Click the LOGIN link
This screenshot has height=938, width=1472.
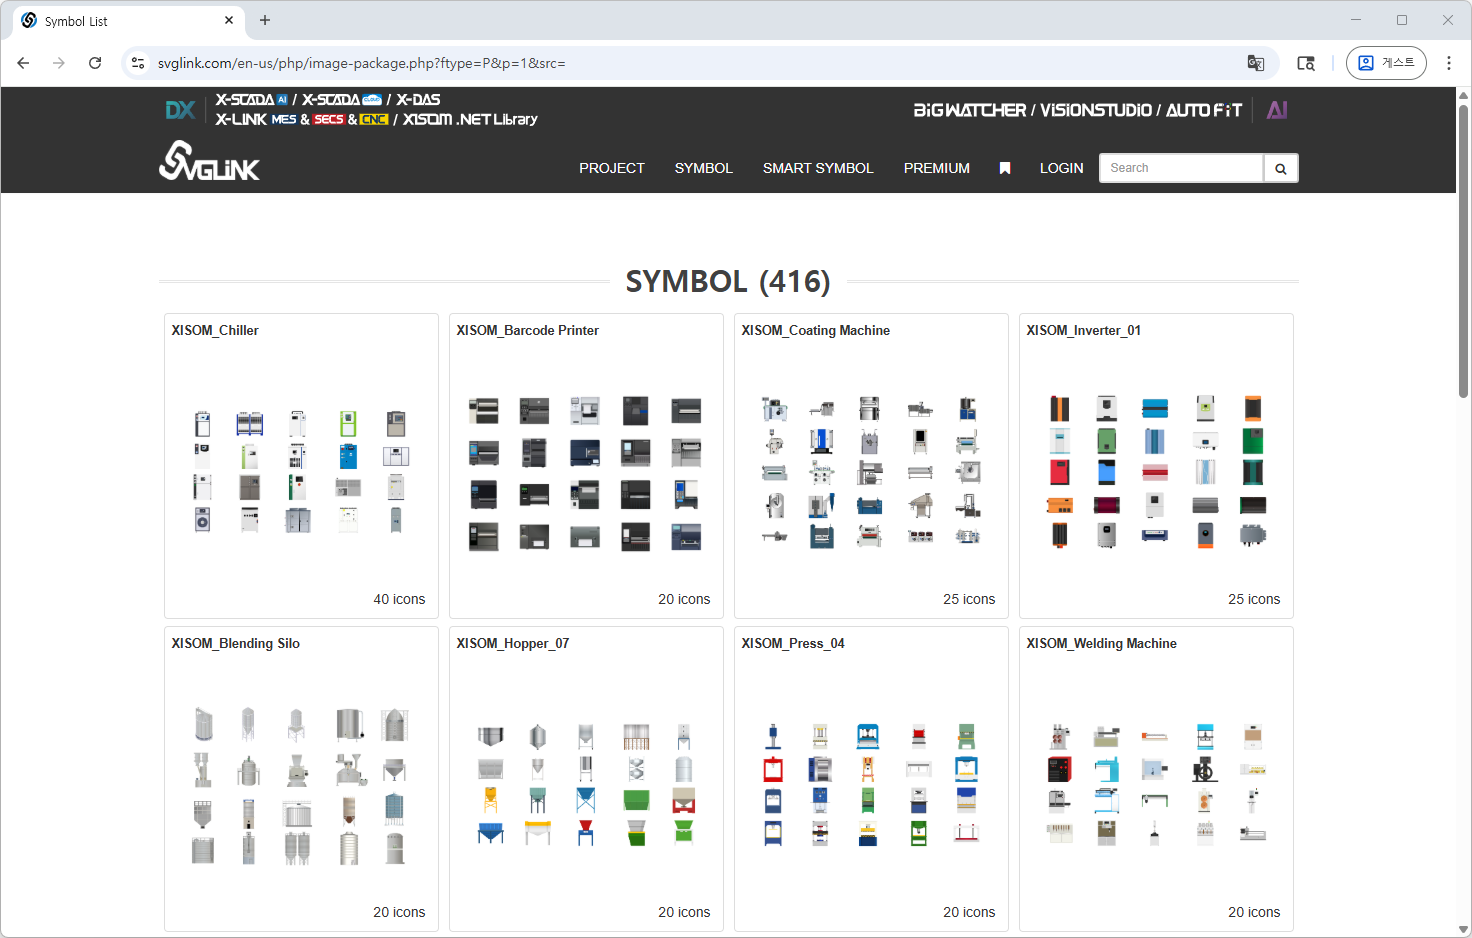(x=1062, y=168)
